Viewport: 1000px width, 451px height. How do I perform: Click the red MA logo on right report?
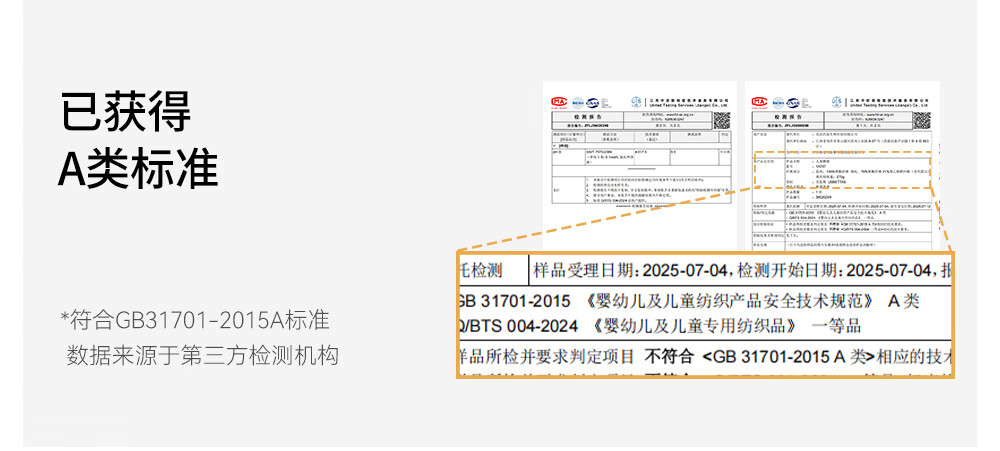point(760,101)
